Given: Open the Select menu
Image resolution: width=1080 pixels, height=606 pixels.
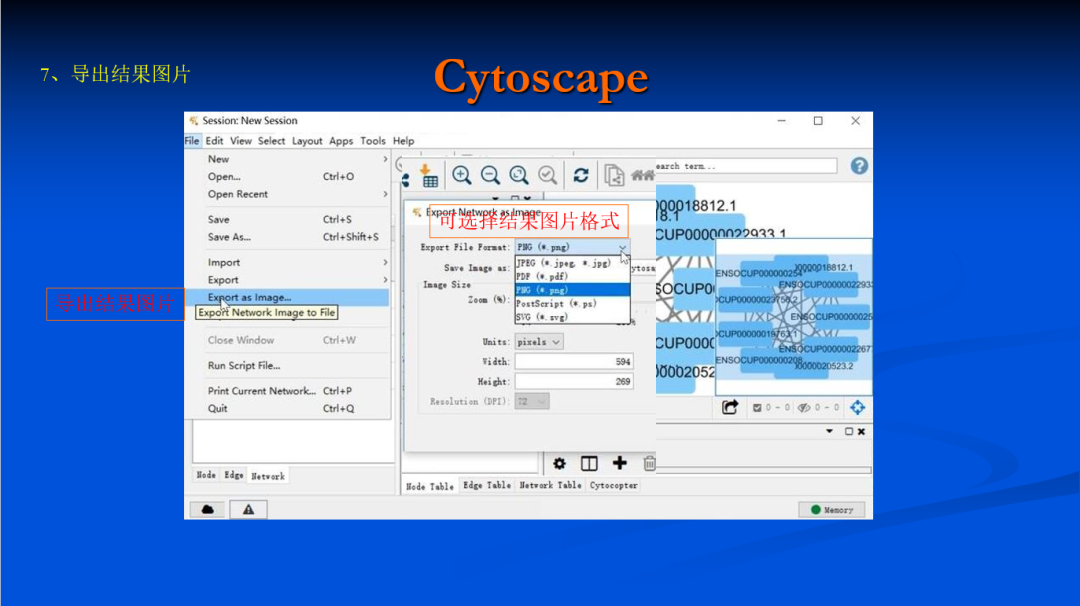Looking at the screenshot, I should (271, 140).
